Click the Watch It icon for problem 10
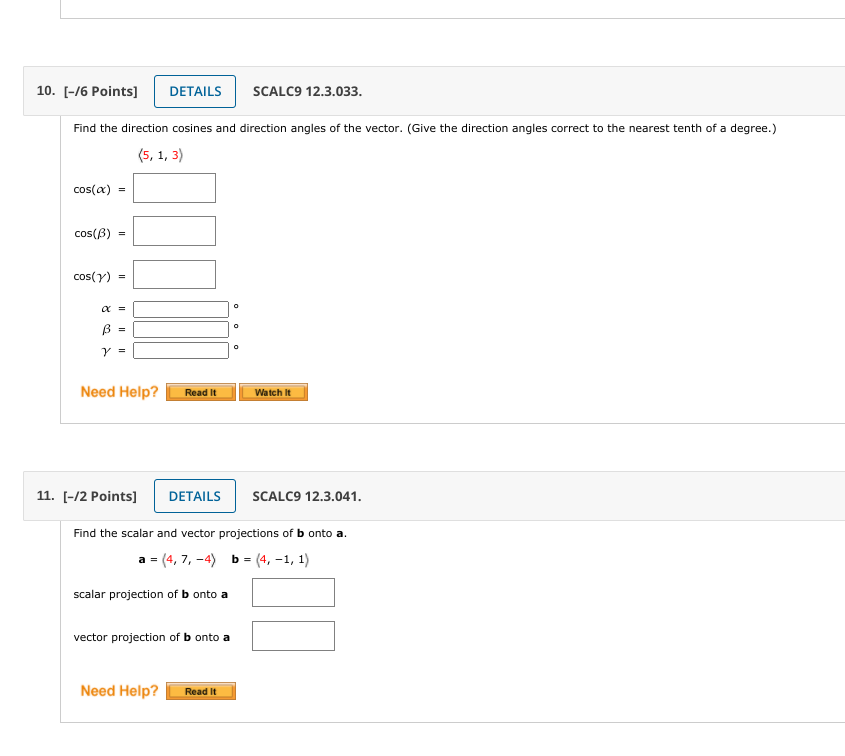The image size is (845, 756). (273, 392)
